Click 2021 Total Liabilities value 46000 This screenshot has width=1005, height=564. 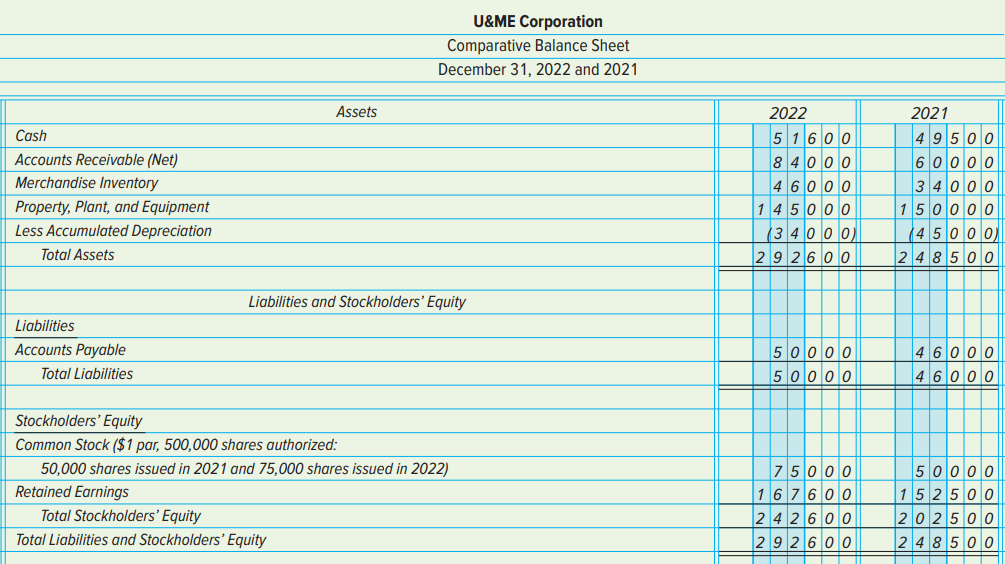954,376
